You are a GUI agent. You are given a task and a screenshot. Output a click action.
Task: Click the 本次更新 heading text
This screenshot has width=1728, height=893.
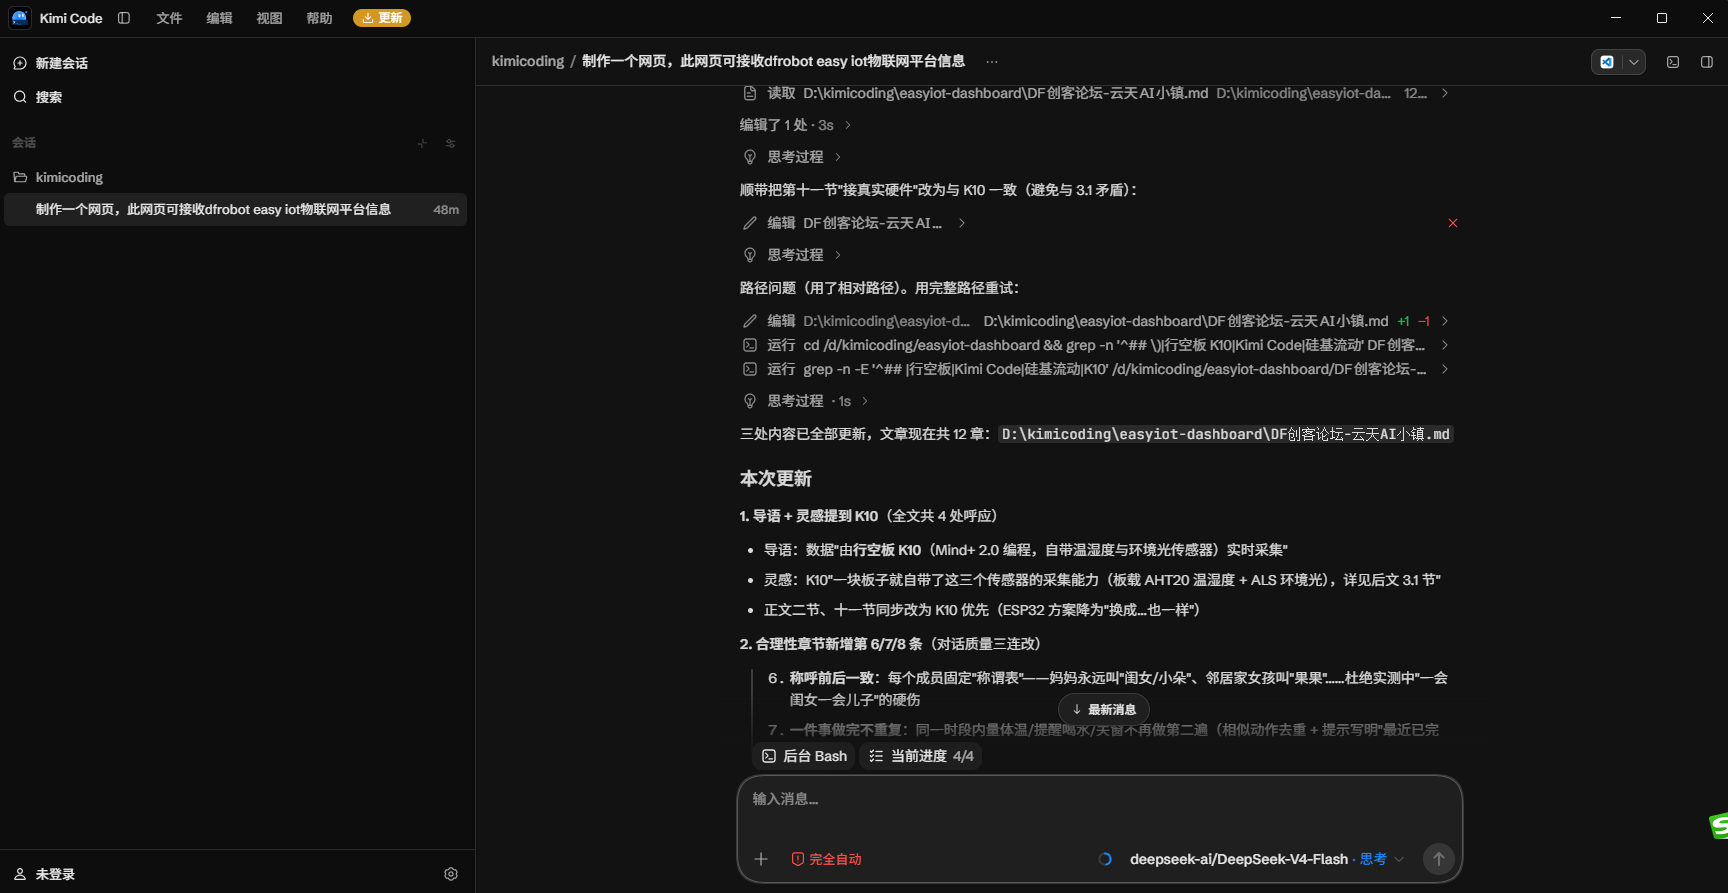776,479
